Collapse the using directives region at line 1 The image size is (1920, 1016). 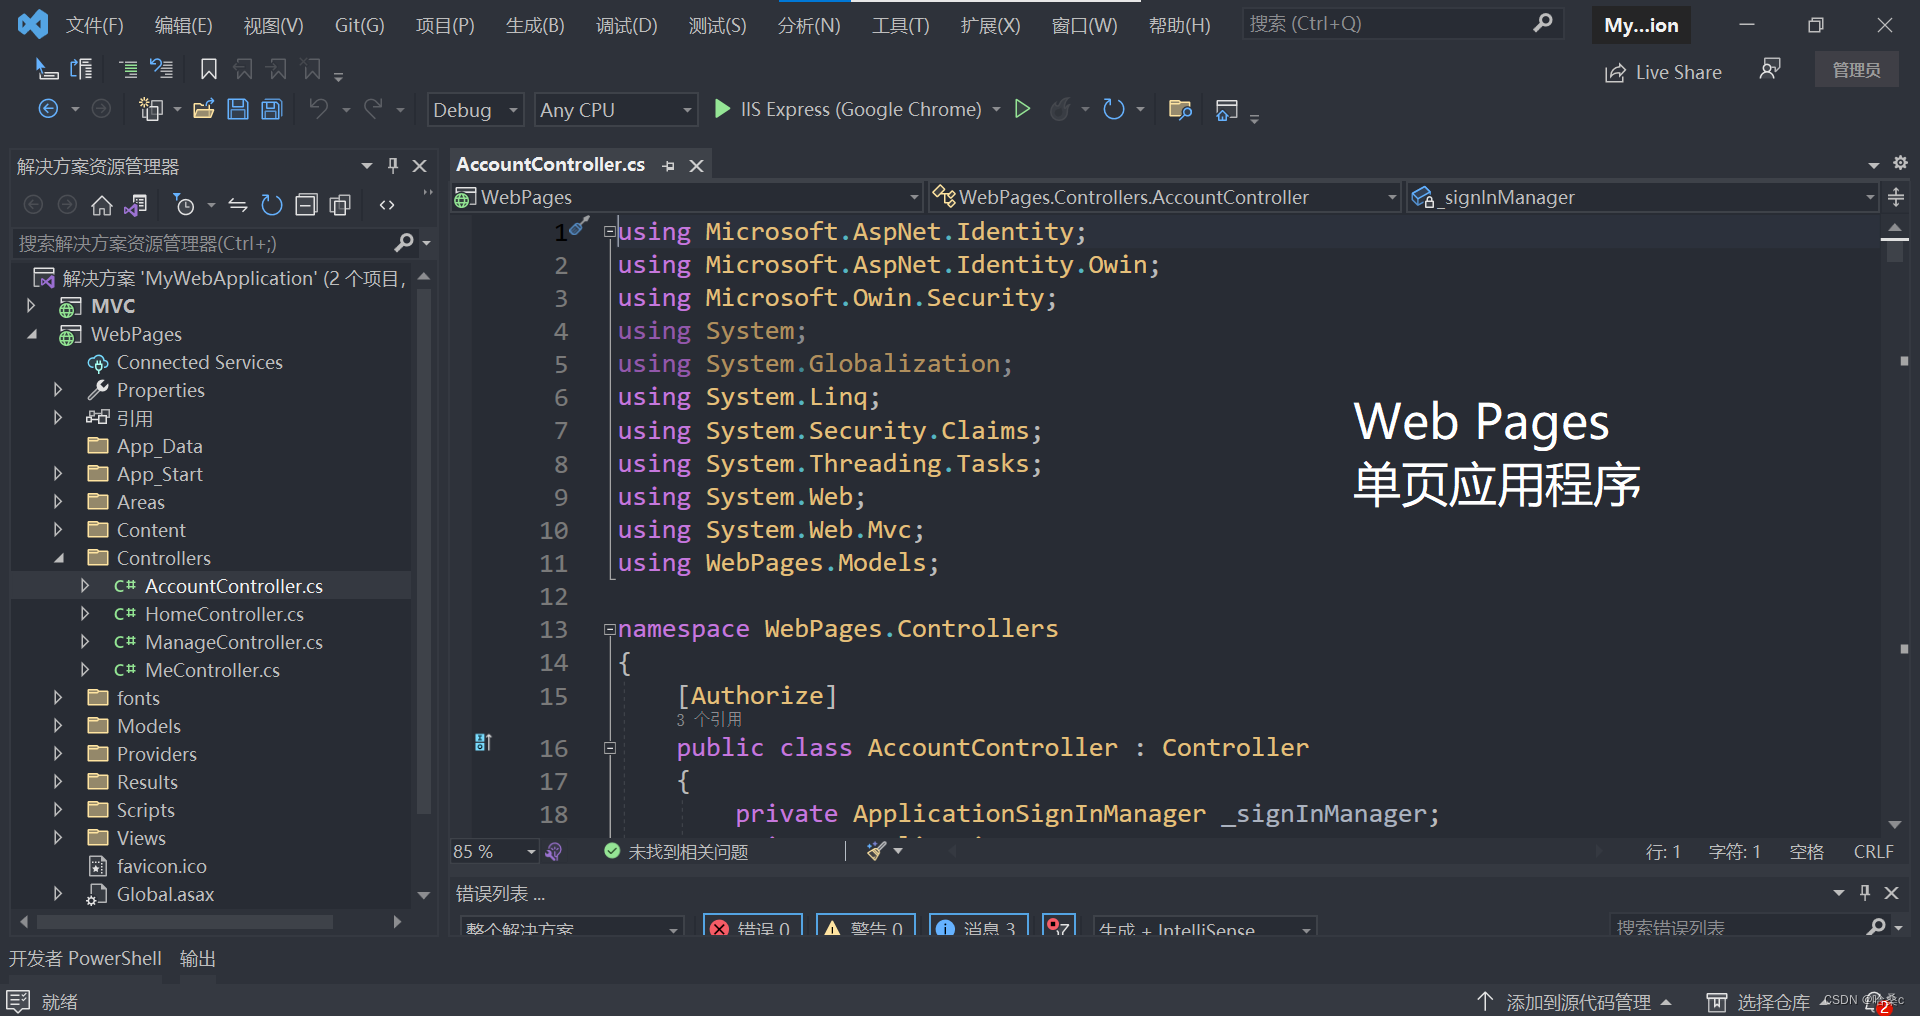click(609, 232)
